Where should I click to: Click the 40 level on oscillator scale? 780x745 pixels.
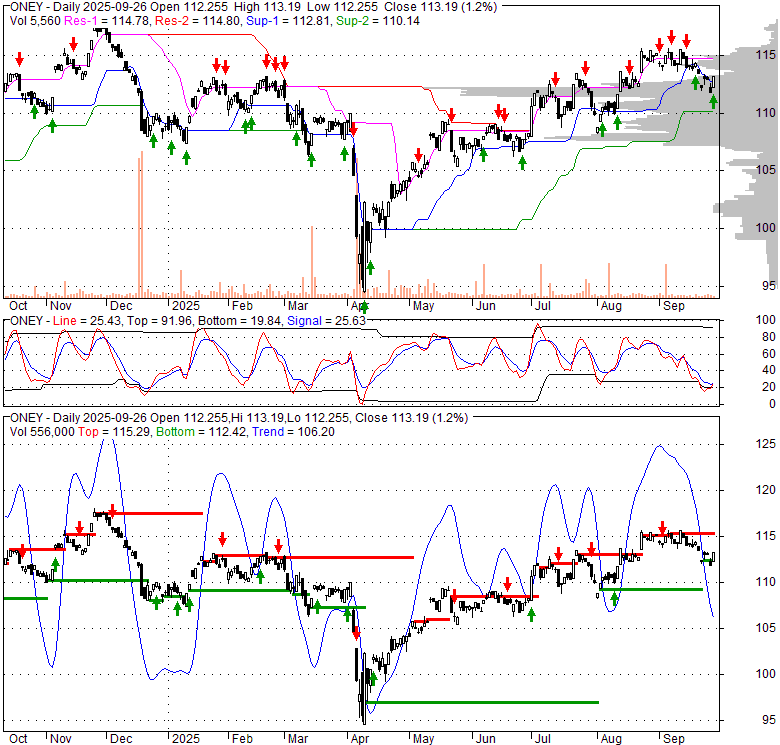[x=769, y=370]
